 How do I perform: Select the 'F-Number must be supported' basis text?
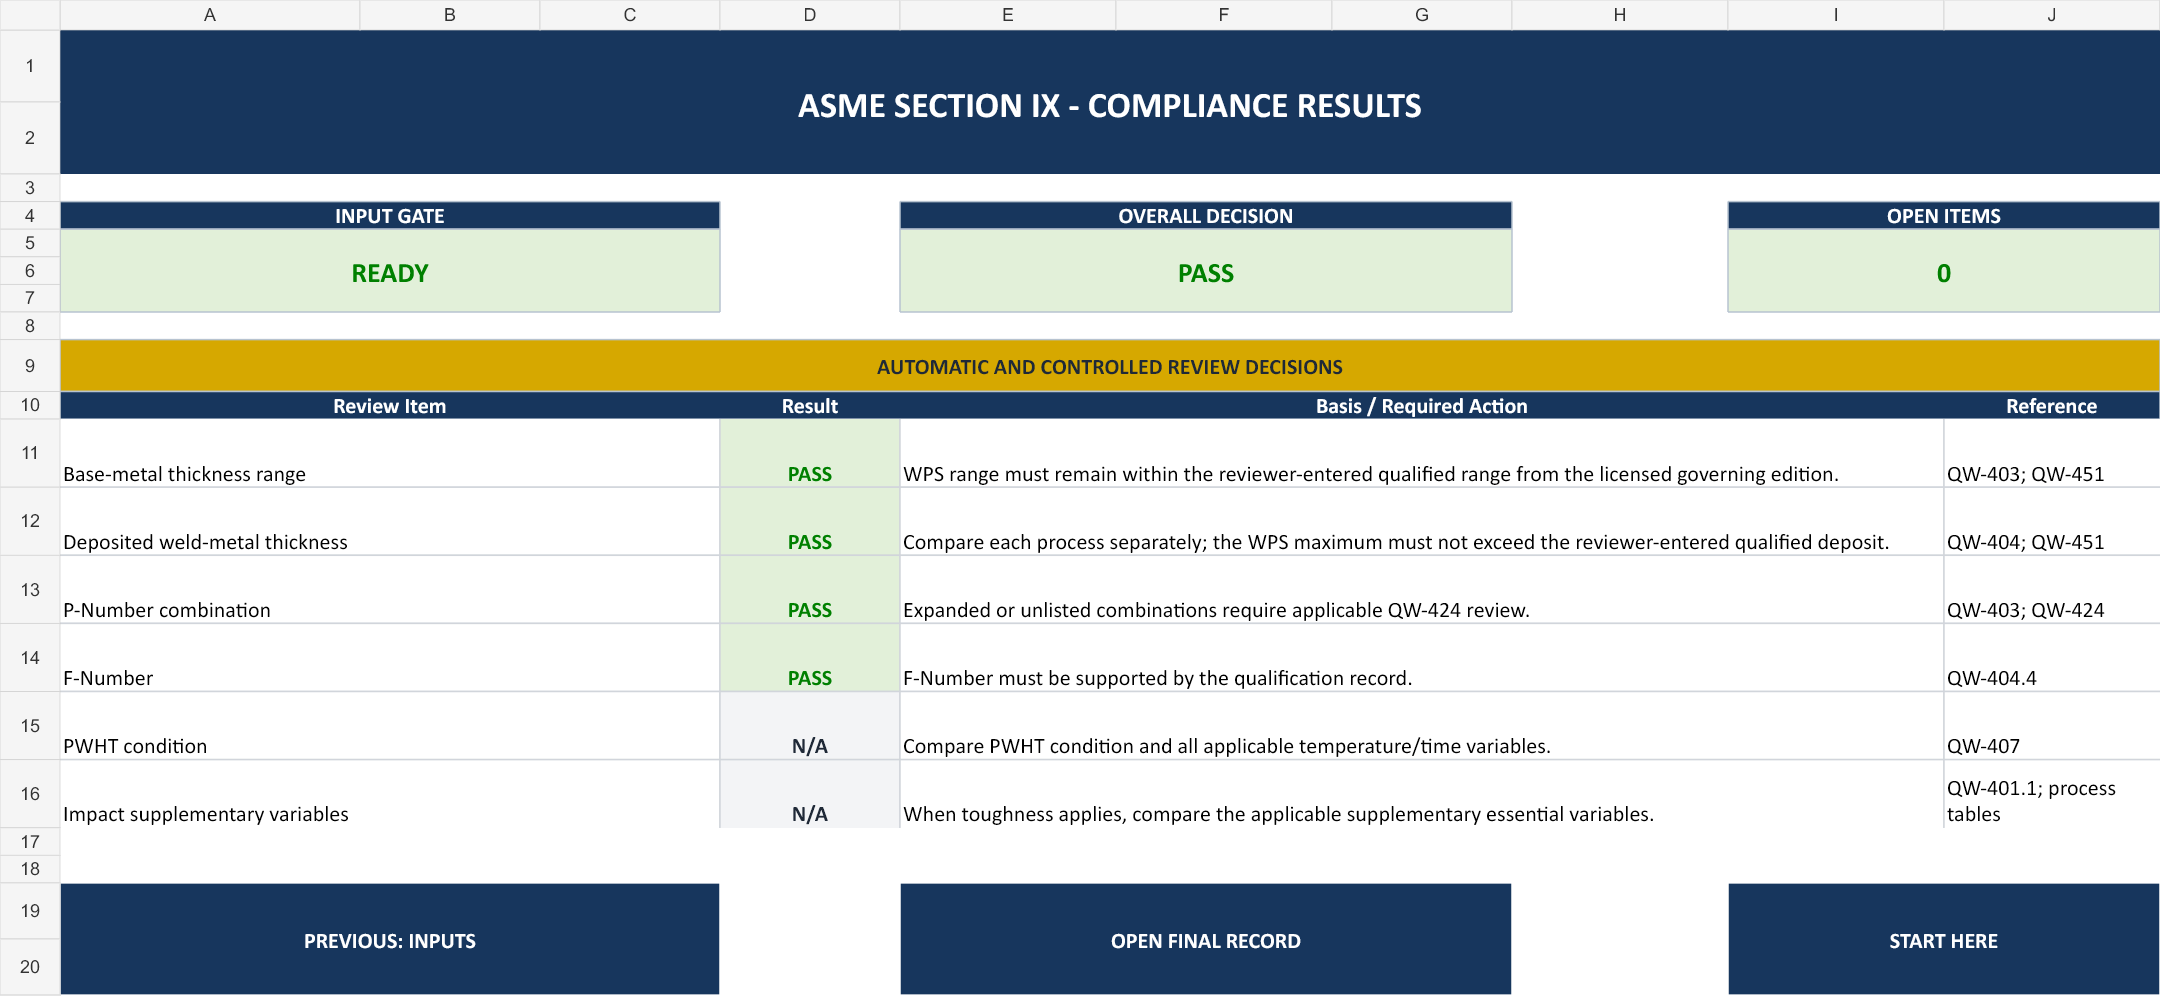[1157, 678]
